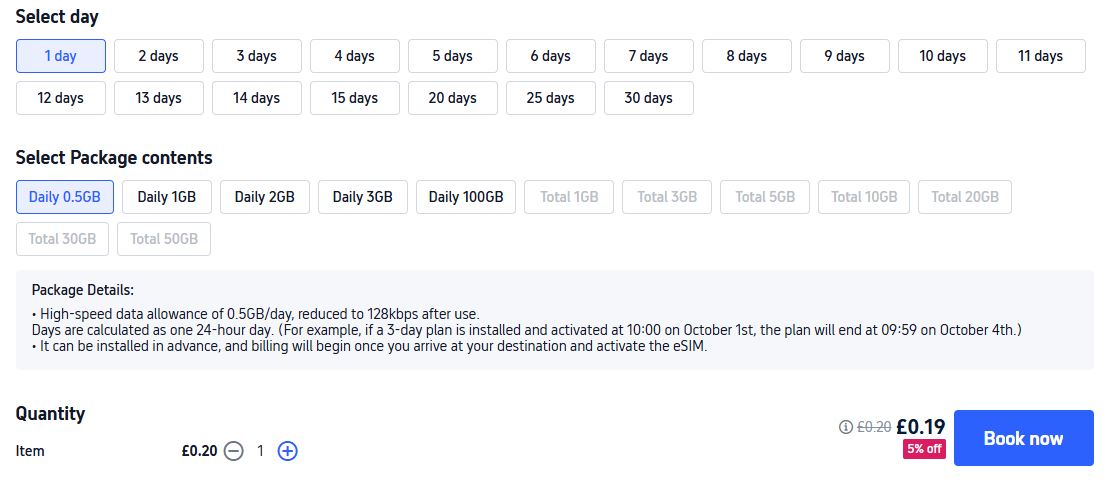Image resolution: width=1113 pixels, height=484 pixels.
Task: Click the 5% off discount badge
Action: point(924,449)
